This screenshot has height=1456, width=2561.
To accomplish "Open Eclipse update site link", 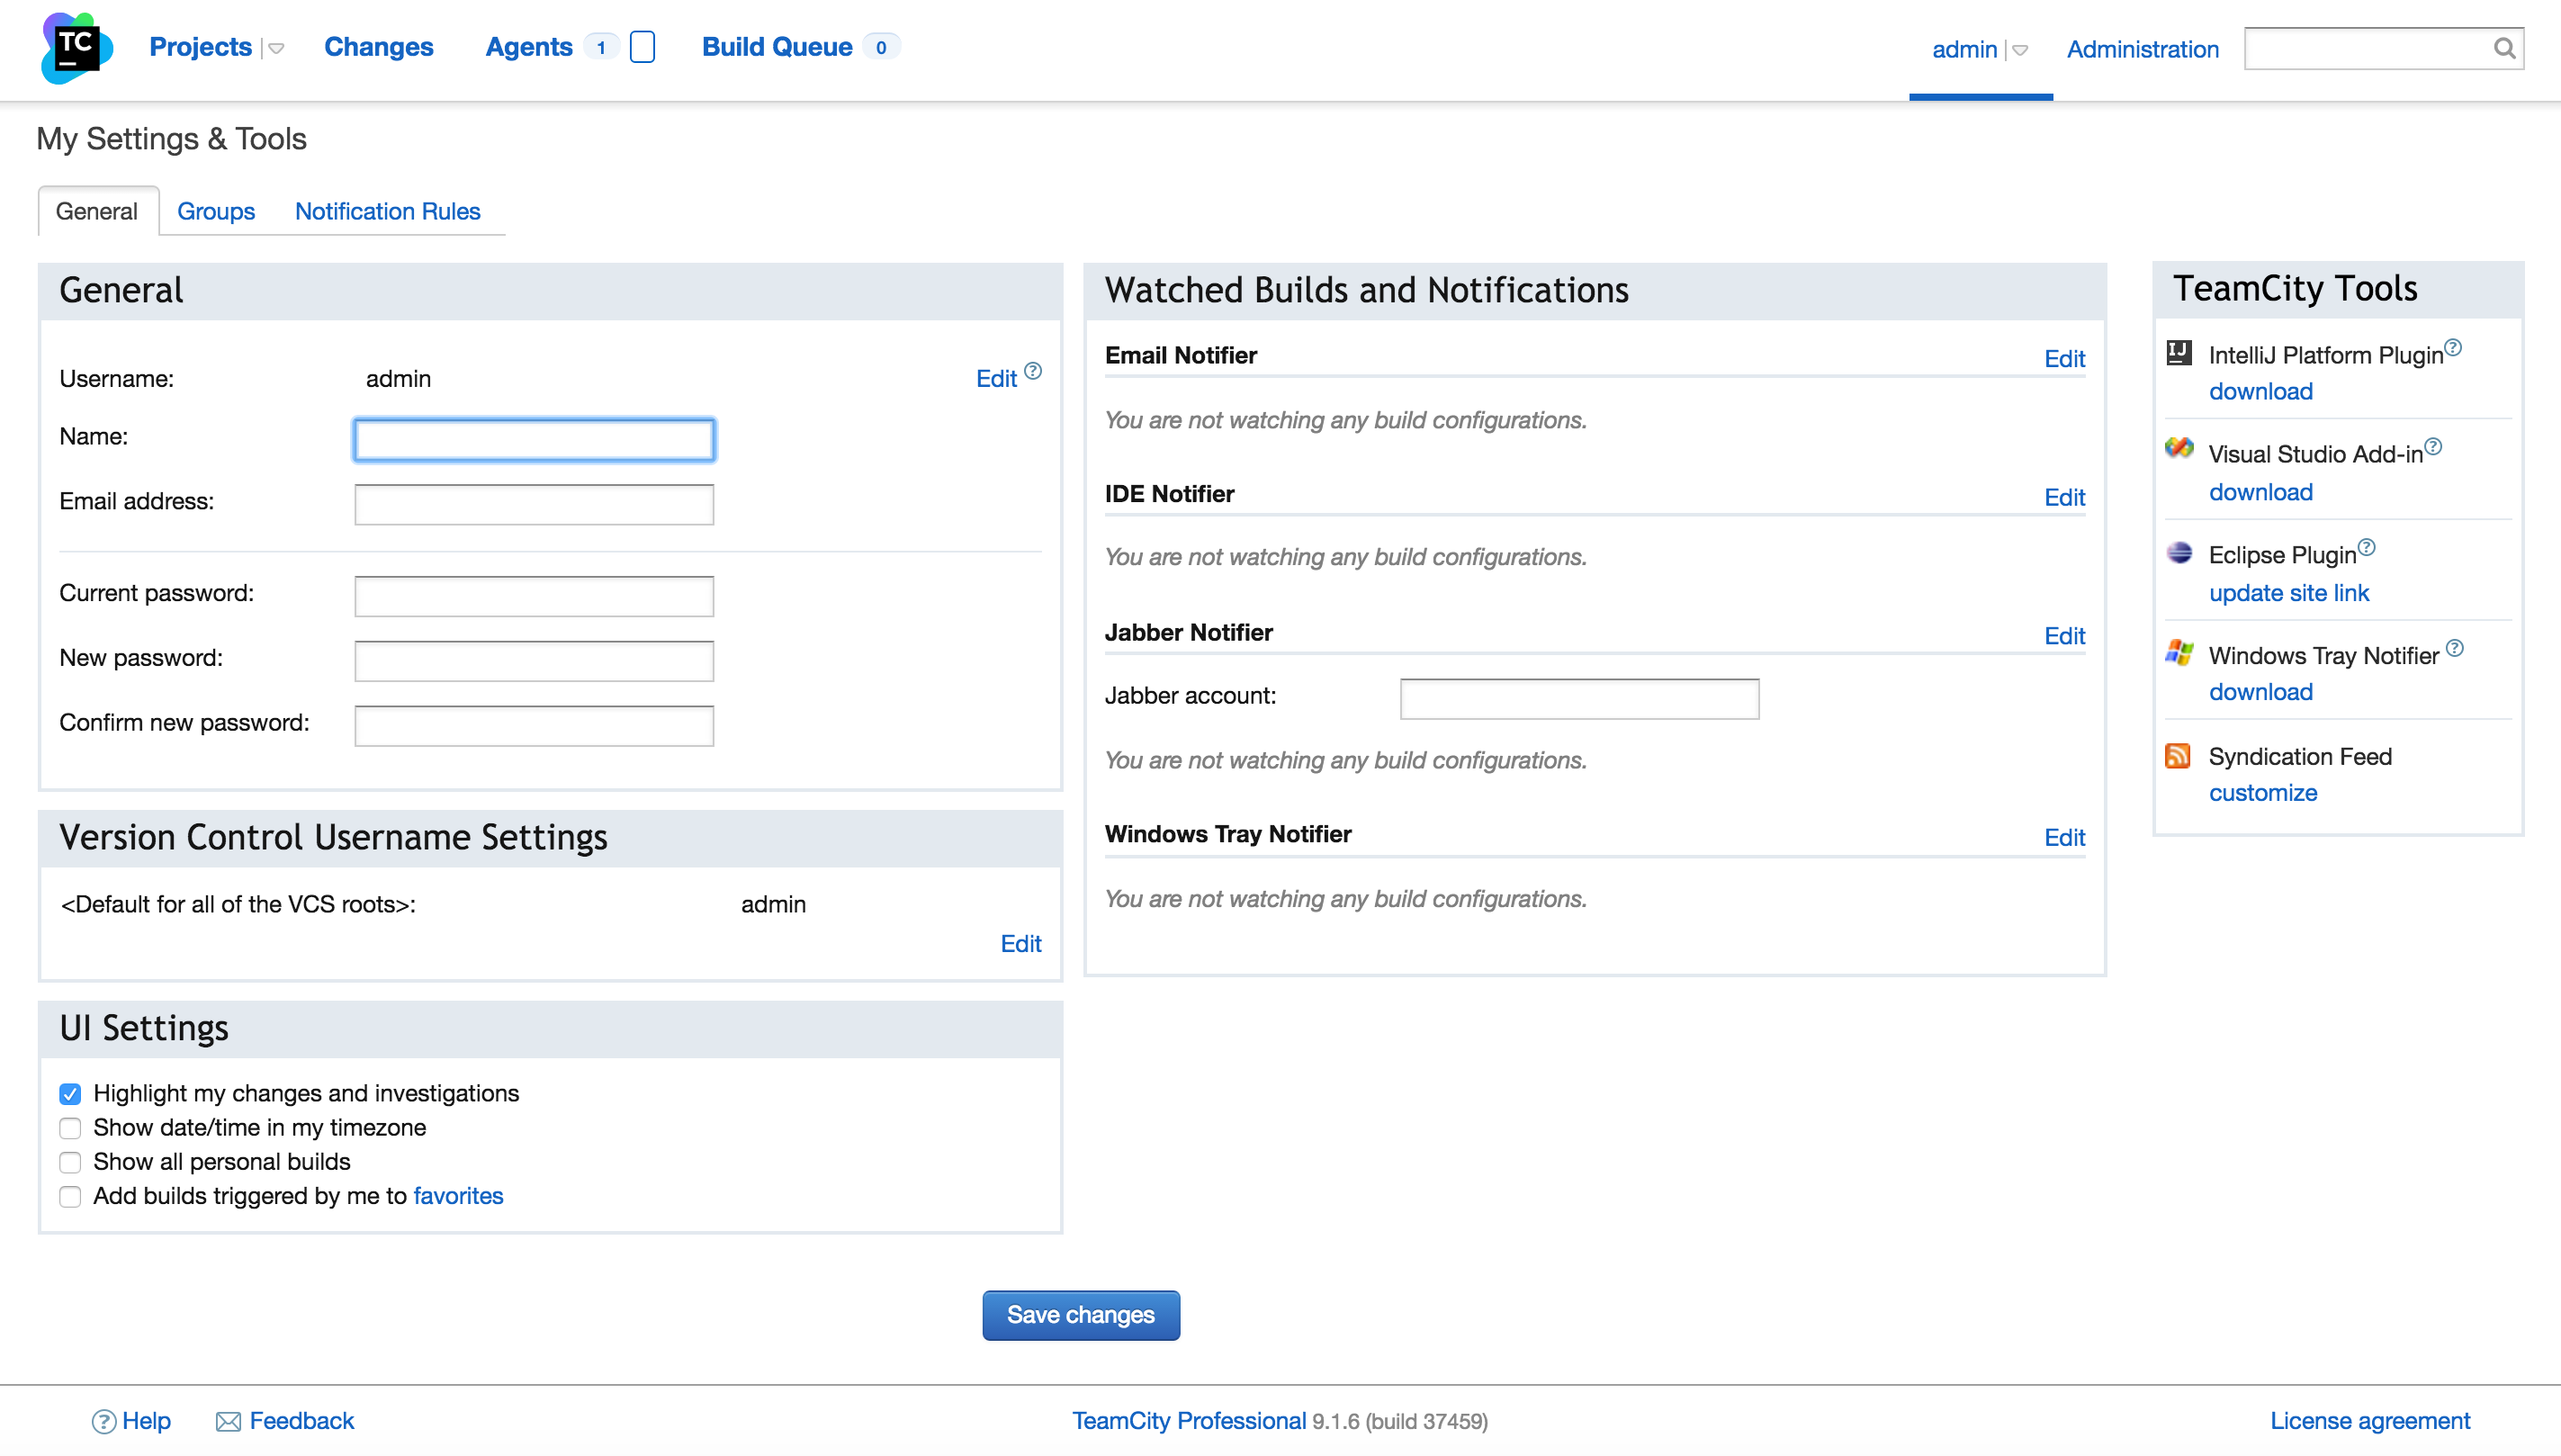I will click(x=2288, y=592).
